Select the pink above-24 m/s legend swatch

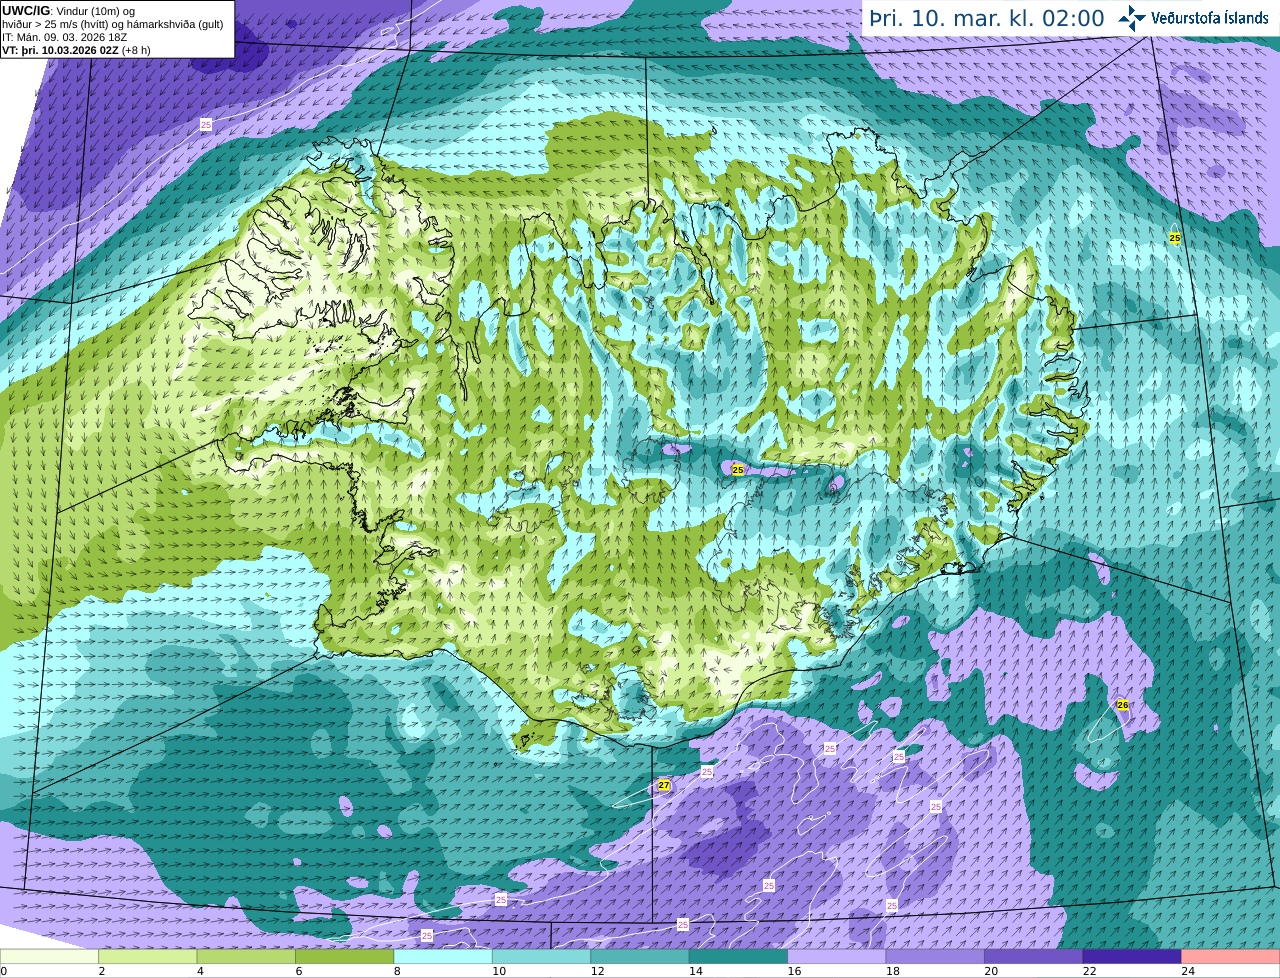[x=1231, y=957]
